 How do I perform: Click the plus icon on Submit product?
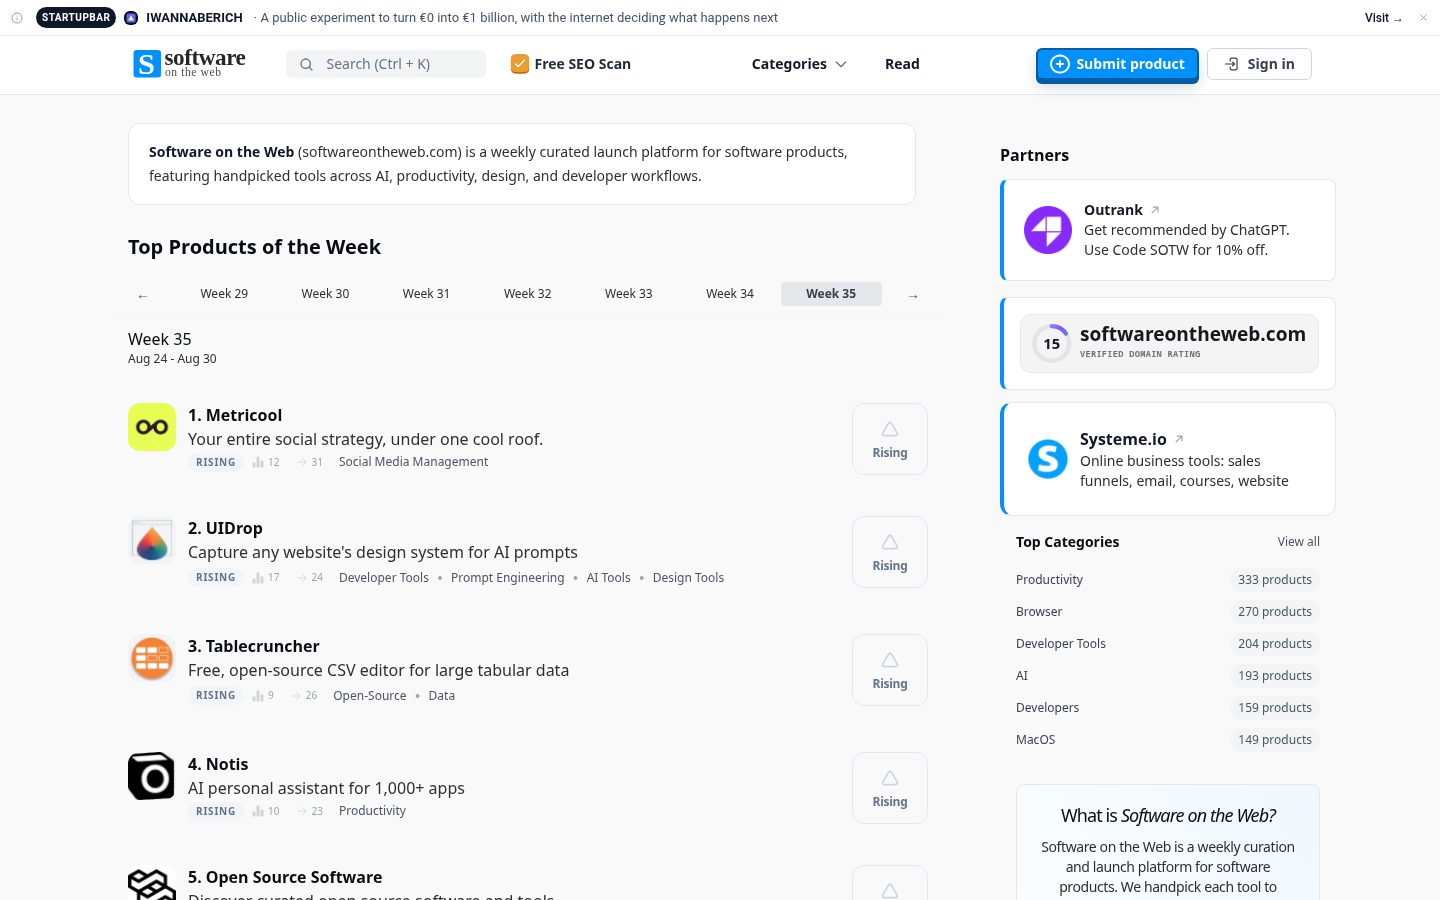click(x=1060, y=64)
